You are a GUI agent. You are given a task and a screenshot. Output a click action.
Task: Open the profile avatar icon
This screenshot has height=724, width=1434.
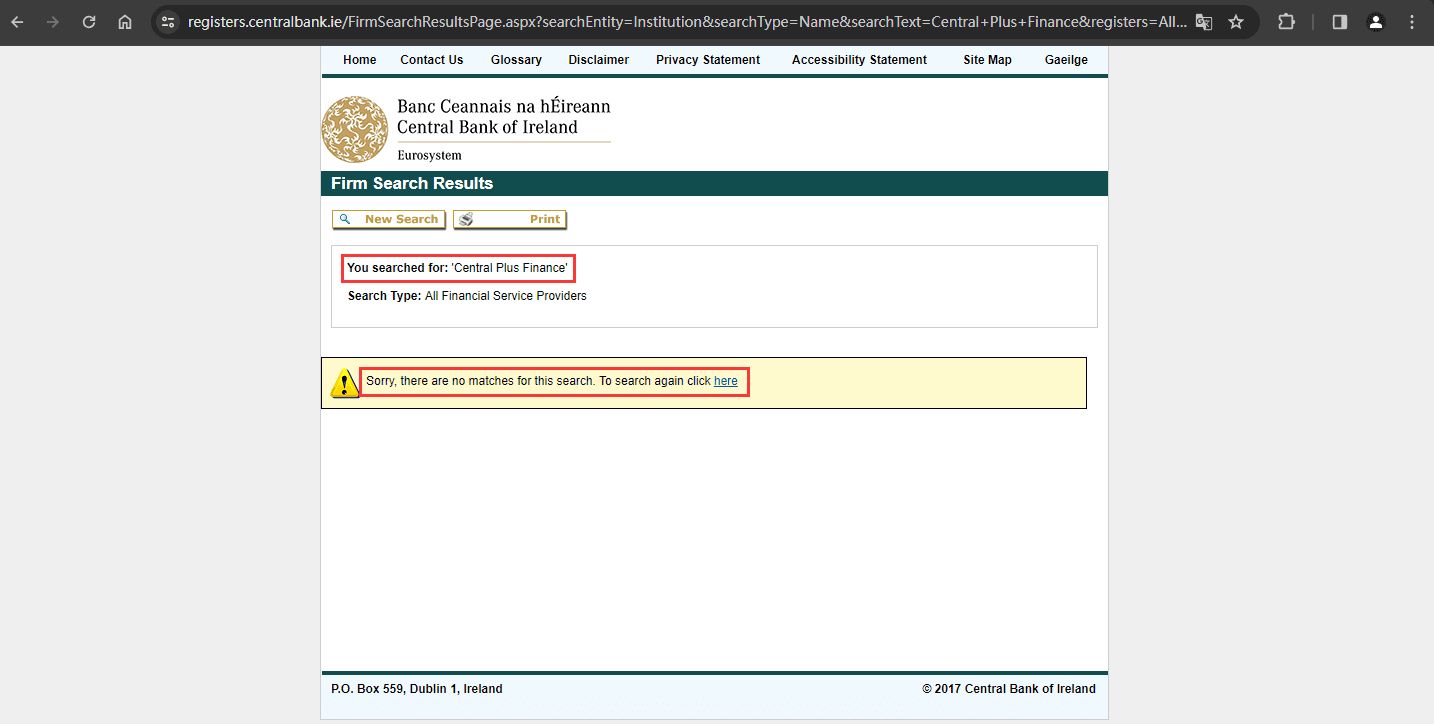tap(1376, 22)
